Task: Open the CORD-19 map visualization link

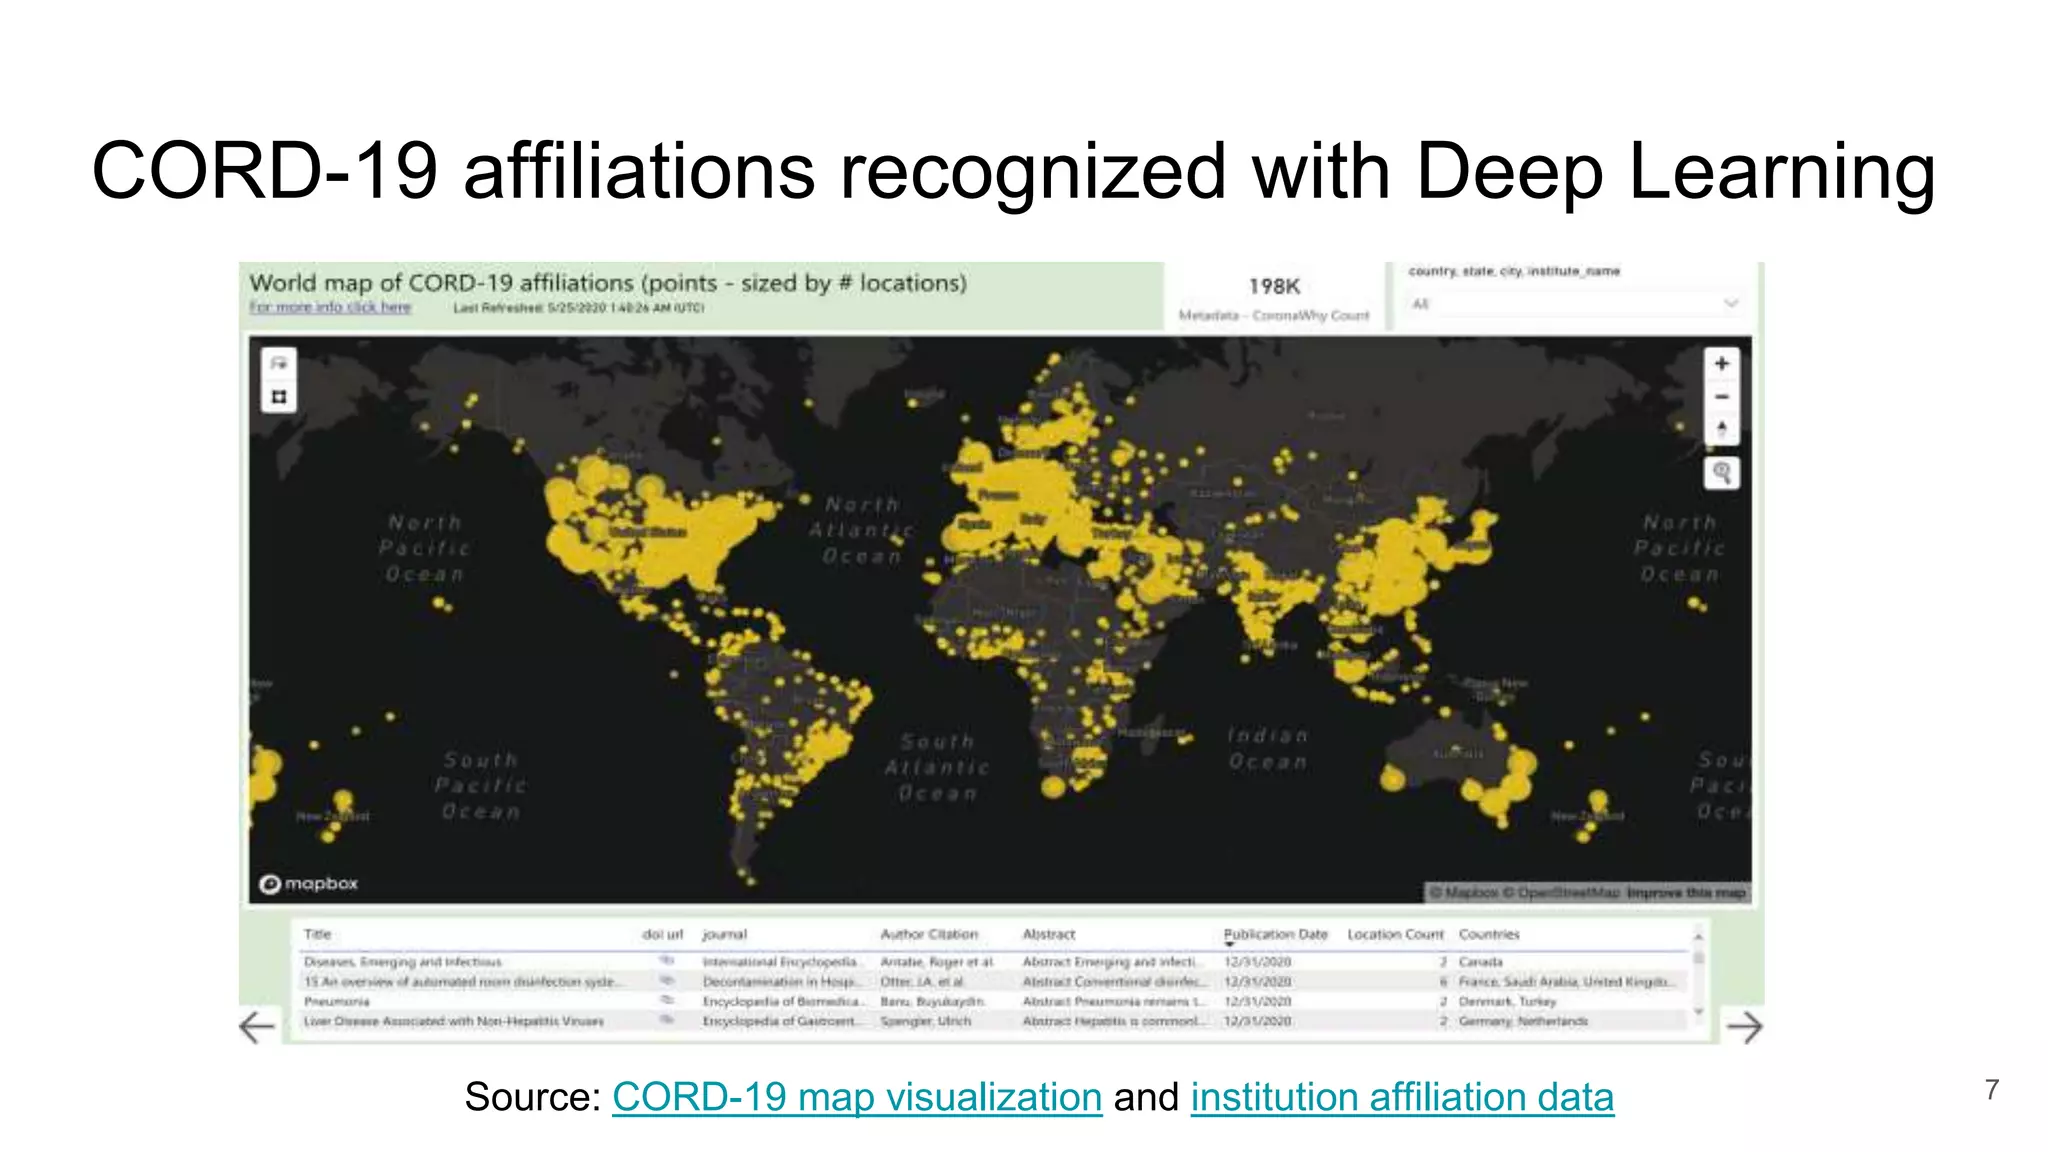Action: click(857, 1097)
